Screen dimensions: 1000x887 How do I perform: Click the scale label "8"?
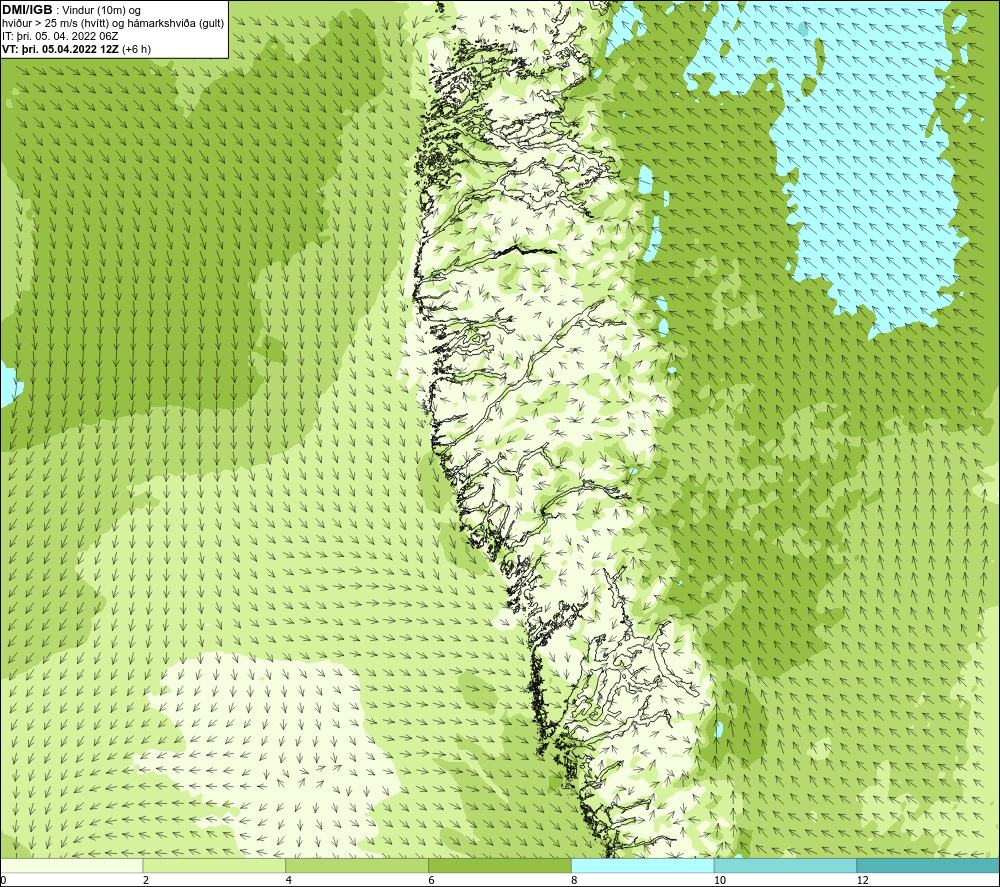[575, 881]
